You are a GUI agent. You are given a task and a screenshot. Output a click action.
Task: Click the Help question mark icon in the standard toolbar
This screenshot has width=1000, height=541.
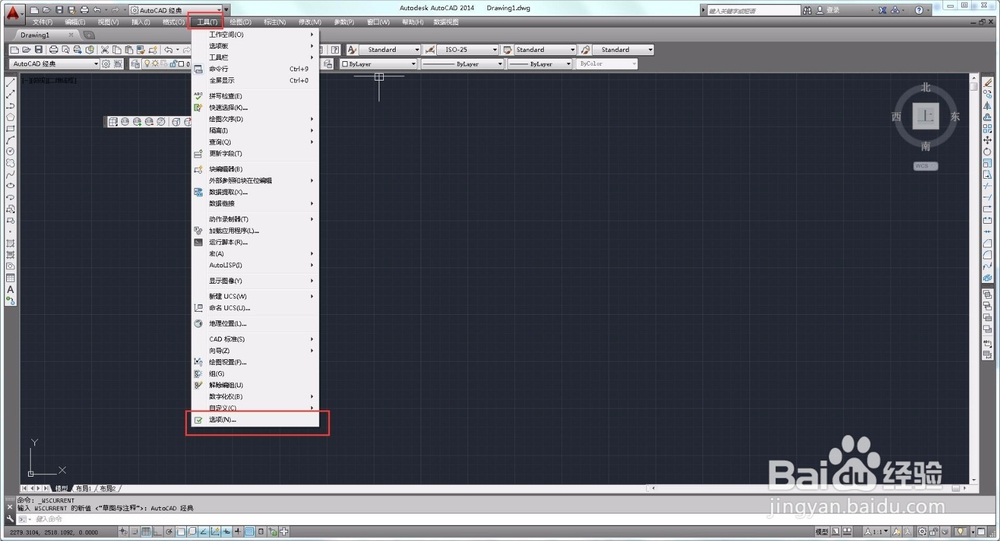click(x=335, y=50)
